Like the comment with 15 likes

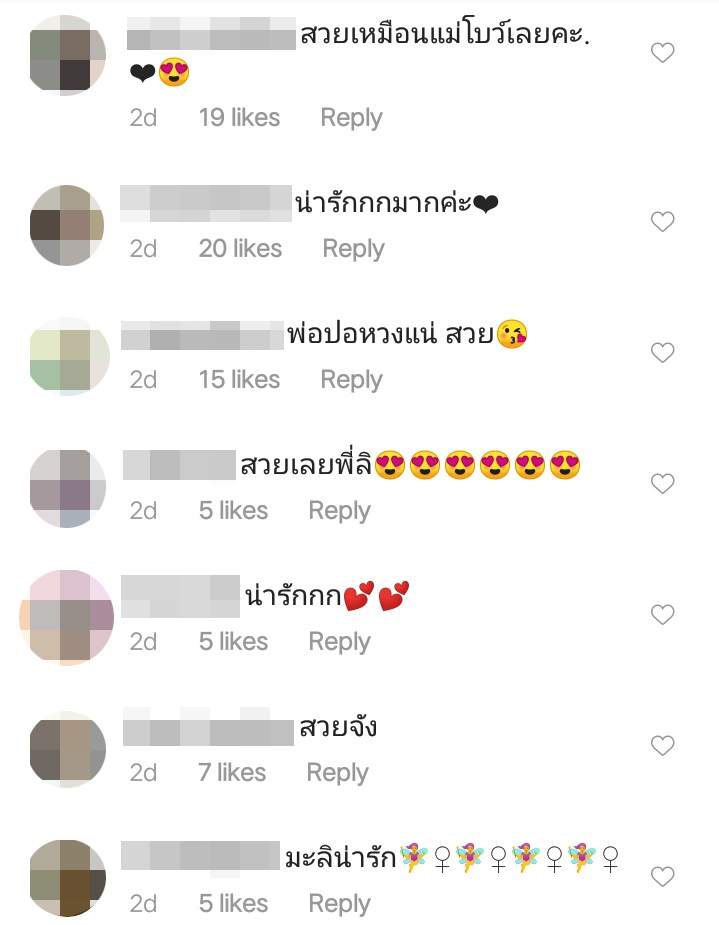[x=662, y=352]
